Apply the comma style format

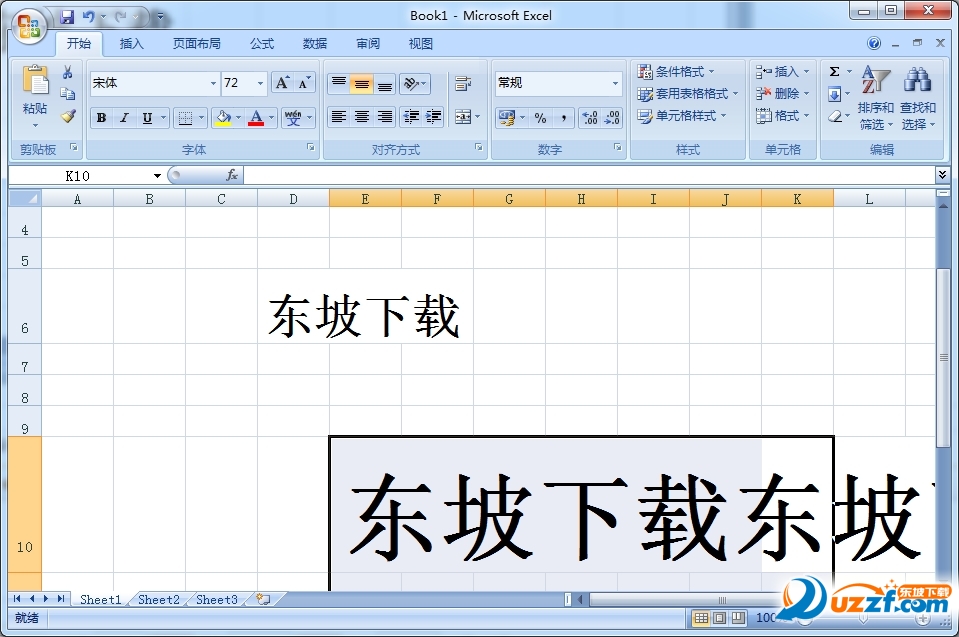563,117
